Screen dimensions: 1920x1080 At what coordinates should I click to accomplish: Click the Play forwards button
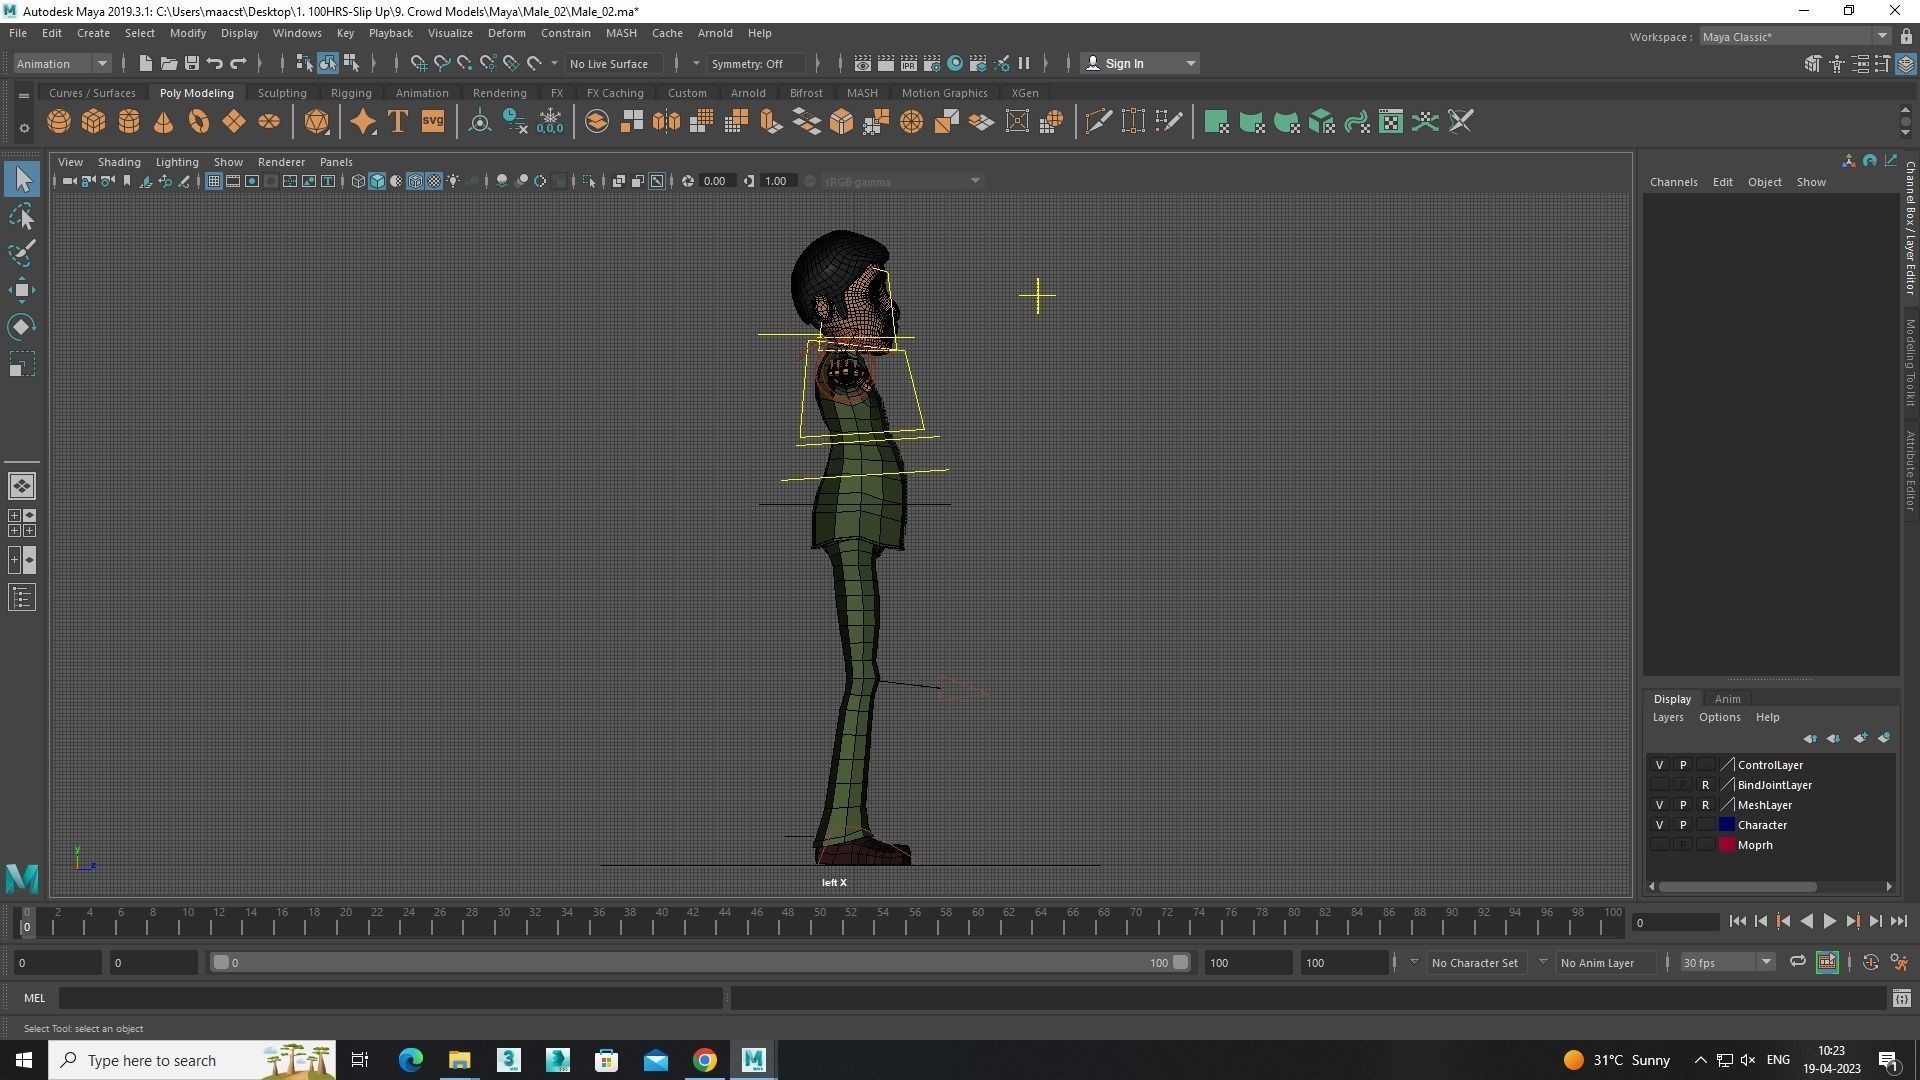(1829, 922)
